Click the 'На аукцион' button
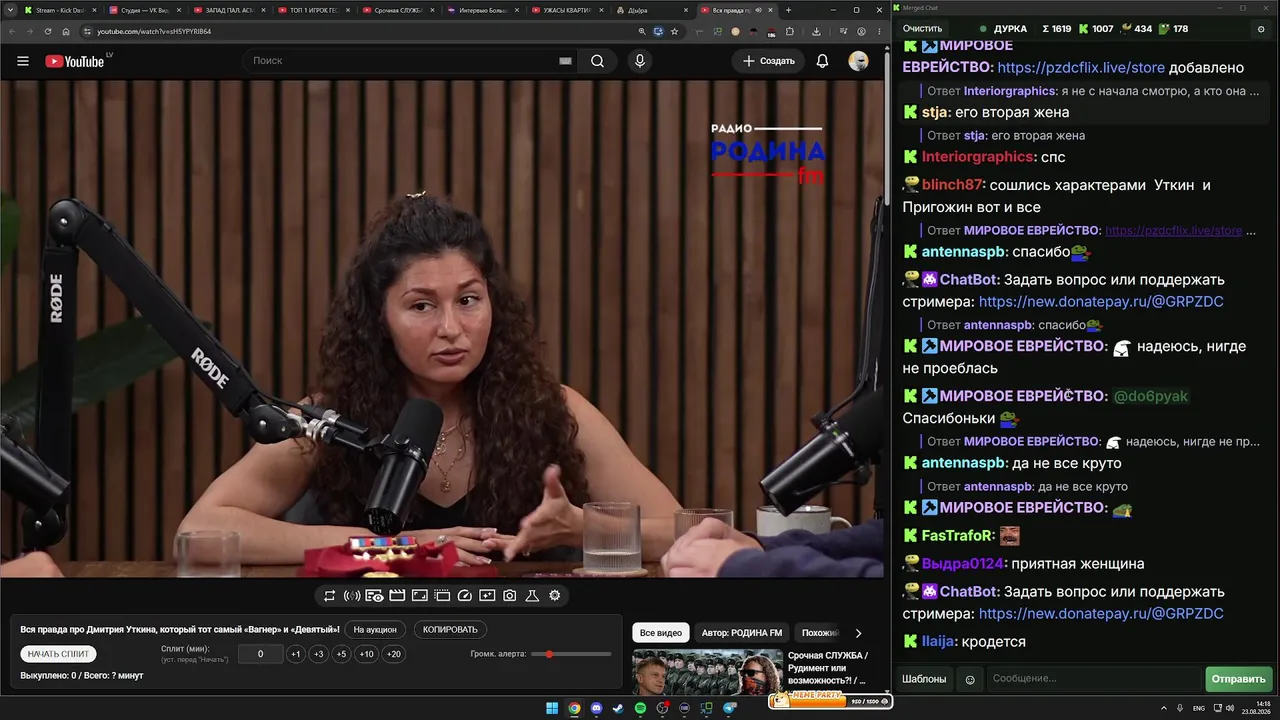Screen dimensions: 1280x720 pyautogui.click(x=376, y=630)
